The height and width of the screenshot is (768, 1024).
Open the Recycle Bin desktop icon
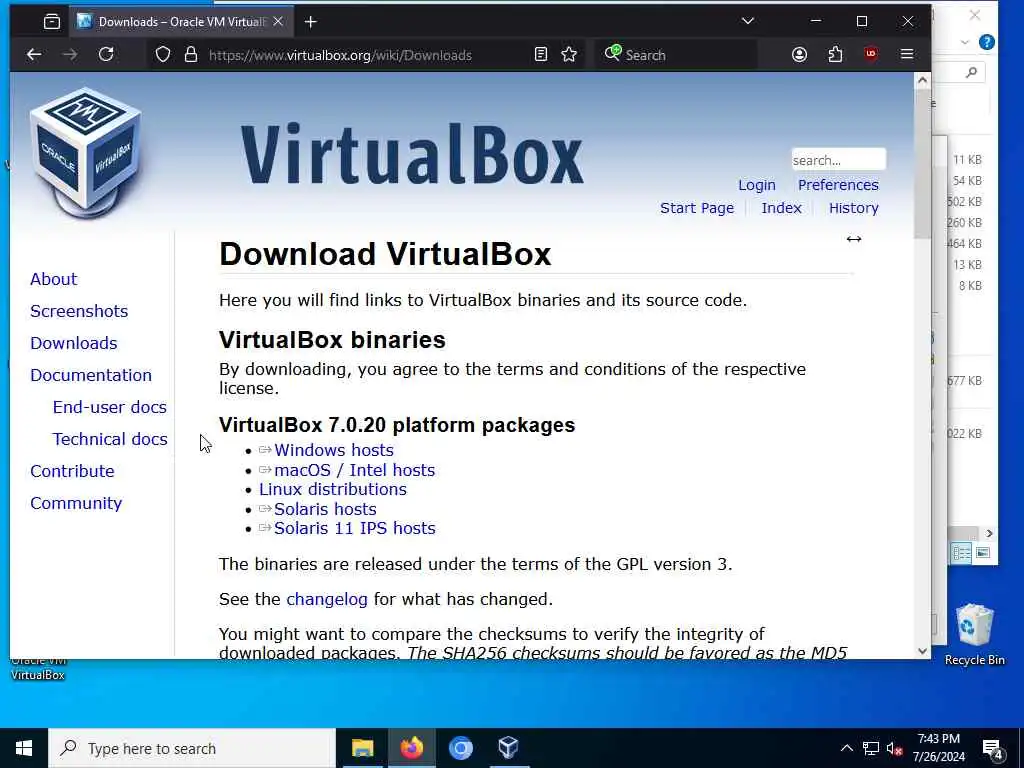point(974,634)
